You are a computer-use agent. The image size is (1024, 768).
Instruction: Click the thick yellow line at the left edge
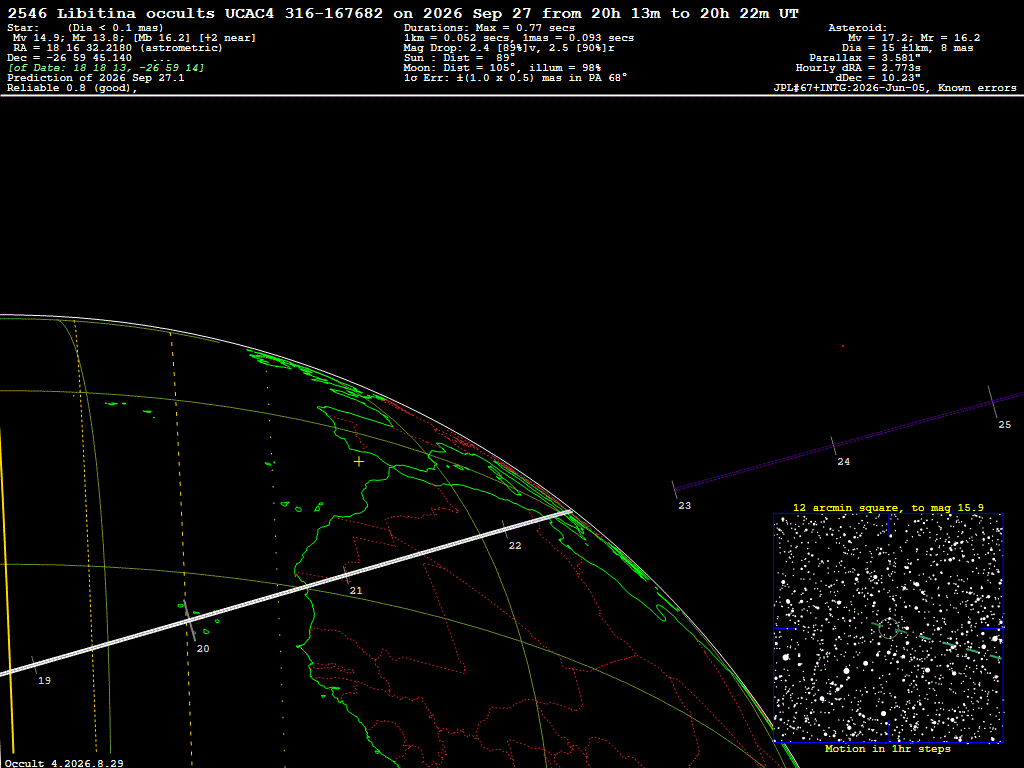coord(7,588)
